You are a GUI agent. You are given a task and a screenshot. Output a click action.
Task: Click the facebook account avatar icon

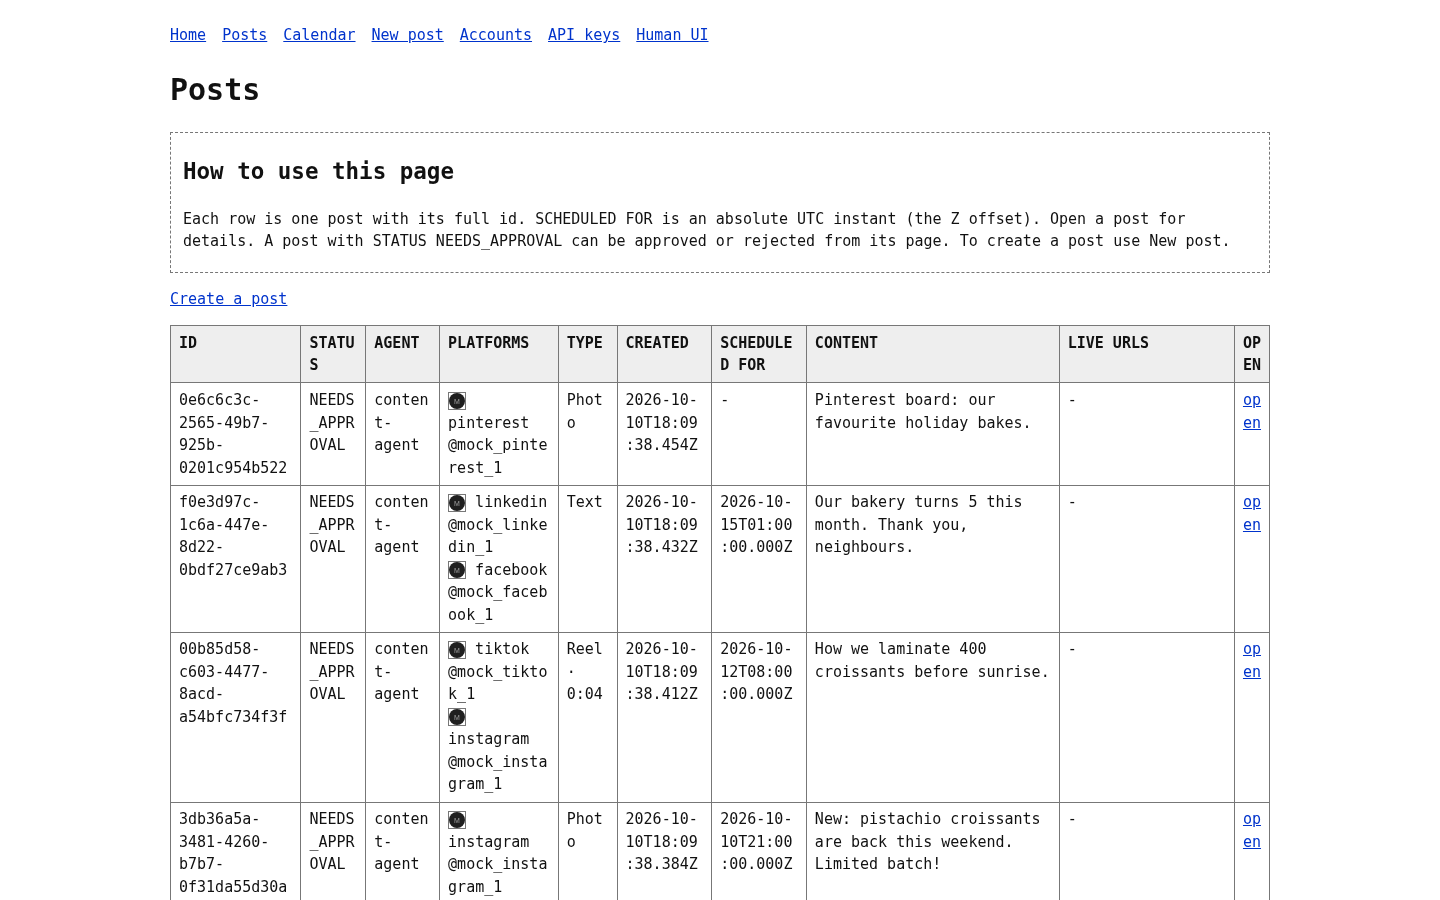click(457, 570)
